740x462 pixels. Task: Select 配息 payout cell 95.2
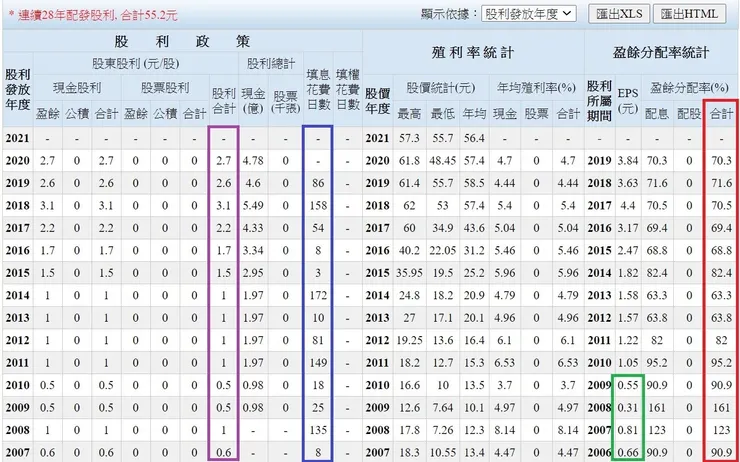(656, 363)
